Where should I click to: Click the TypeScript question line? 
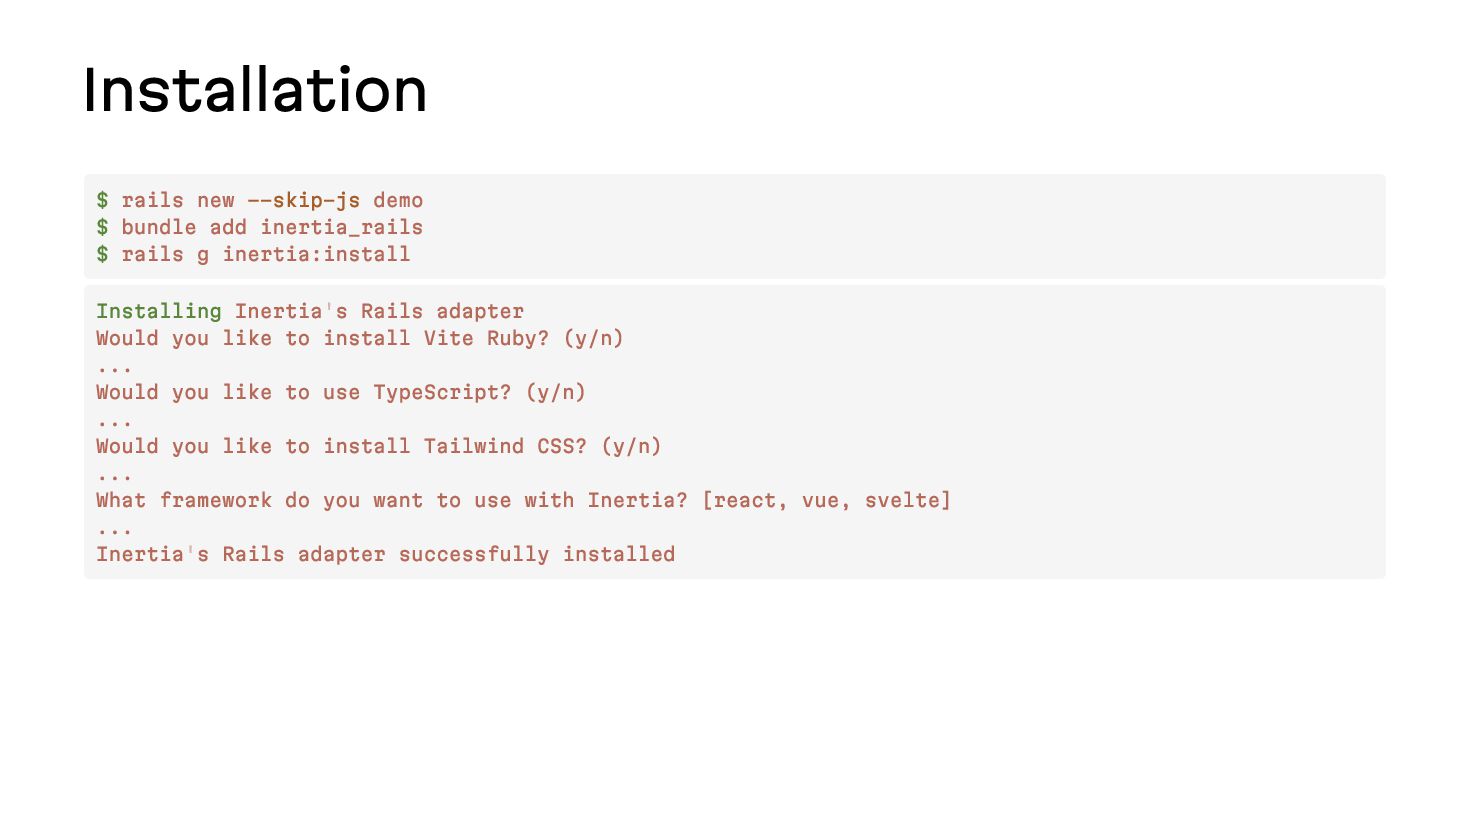click(341, 392)
